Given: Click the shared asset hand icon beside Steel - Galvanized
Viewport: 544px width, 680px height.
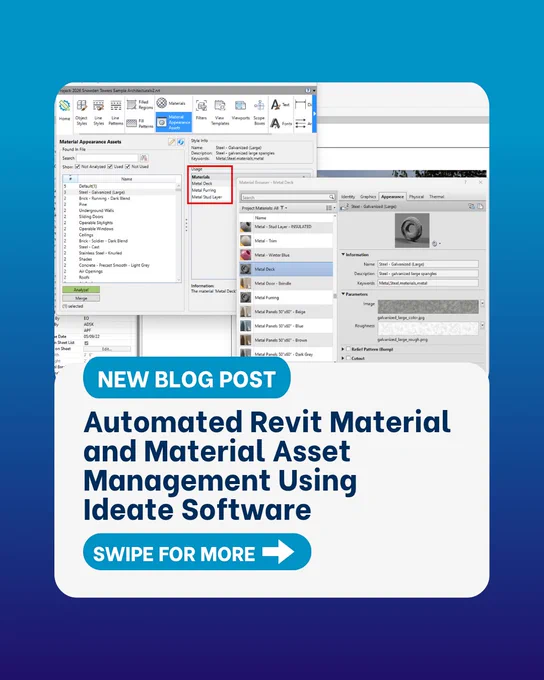Looking at the screenshot, I should 344,207.
